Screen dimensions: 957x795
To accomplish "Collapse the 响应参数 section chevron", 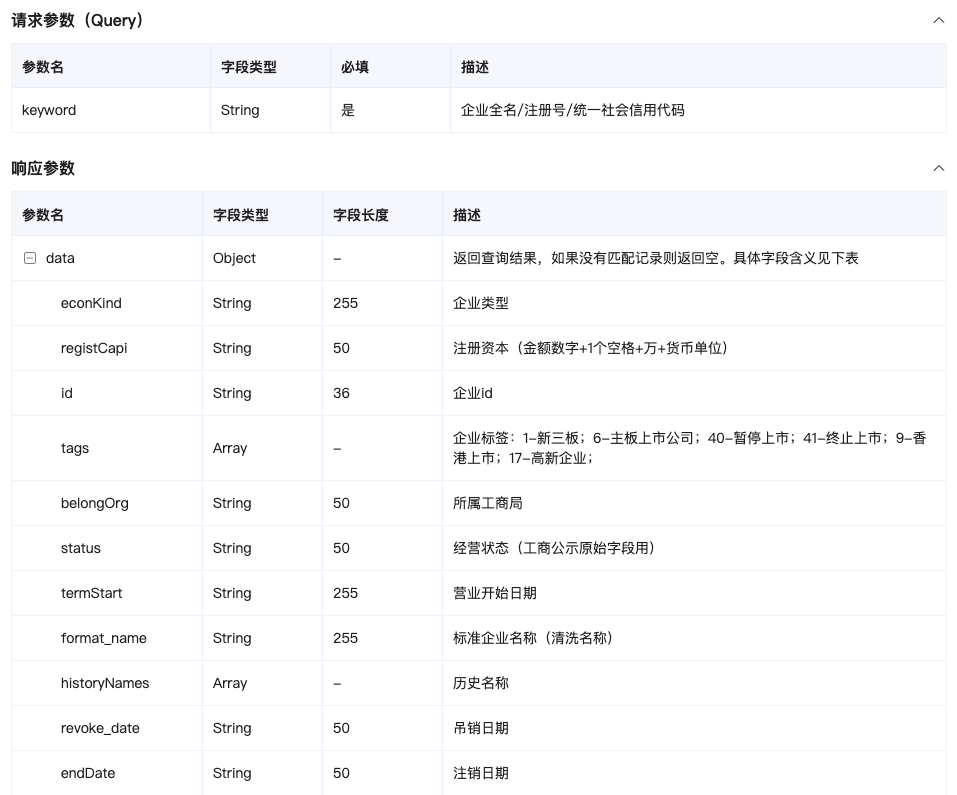I will [x=938, y=168].
